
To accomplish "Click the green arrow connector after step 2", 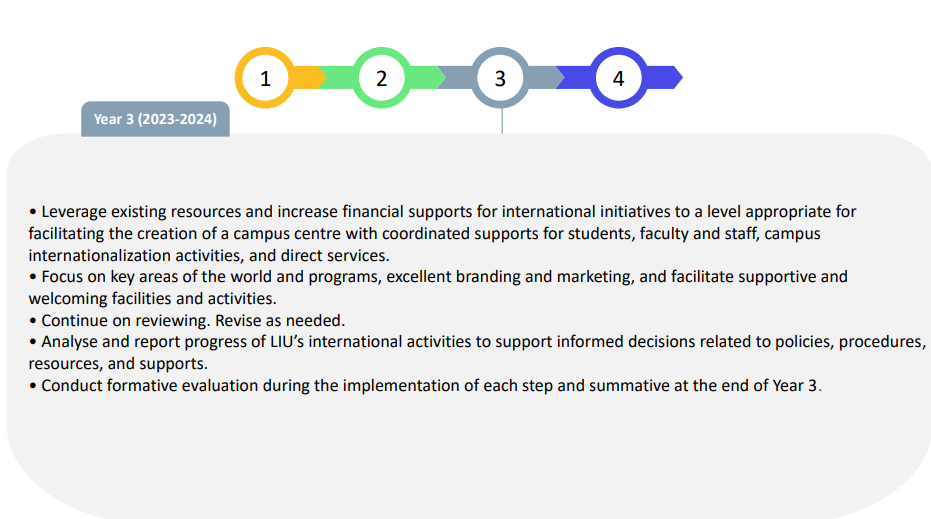I will click(428, 78).
